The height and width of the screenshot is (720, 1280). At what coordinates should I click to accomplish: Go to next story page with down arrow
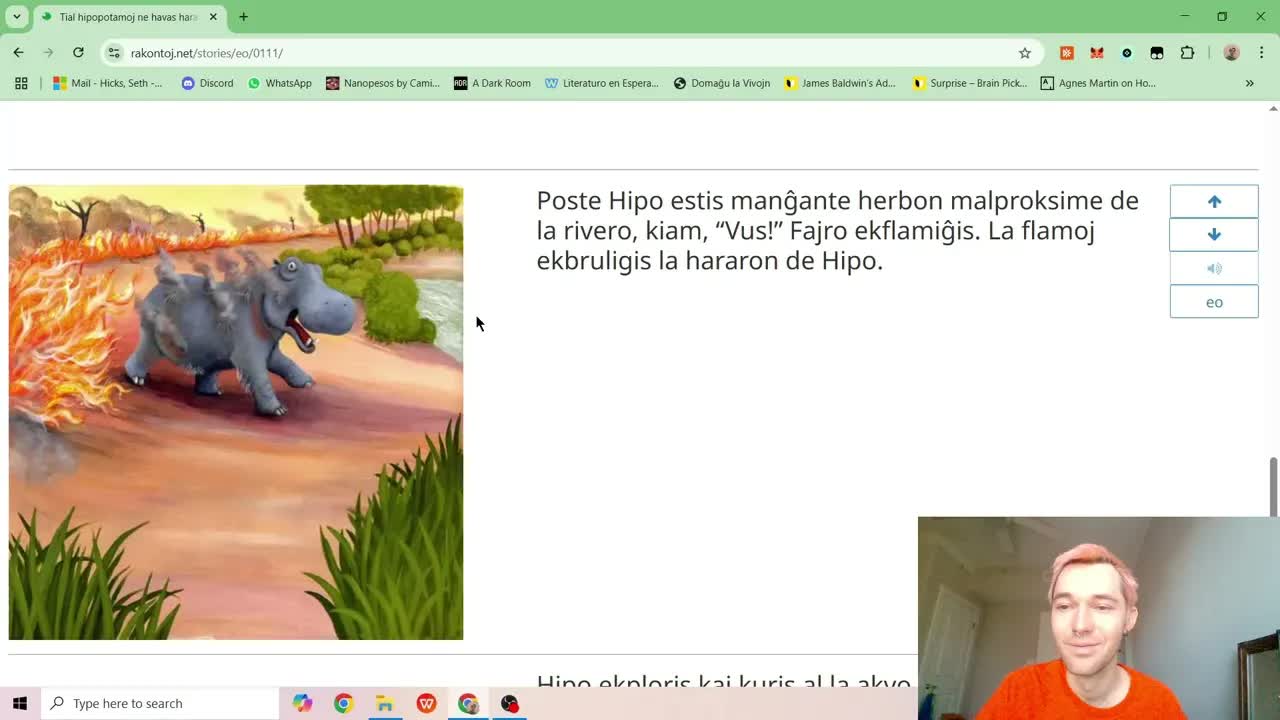point(1214,234)
